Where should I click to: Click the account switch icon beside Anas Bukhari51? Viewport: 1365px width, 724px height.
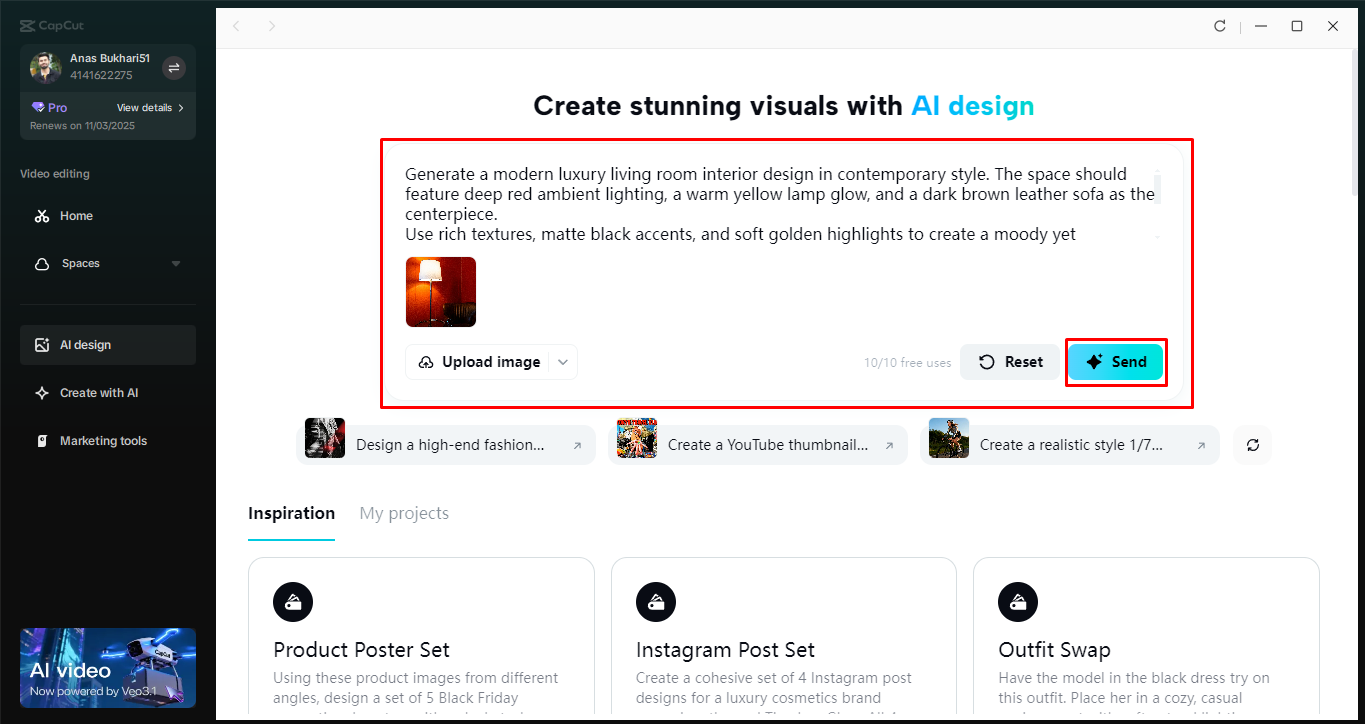(x=172, y=67)
